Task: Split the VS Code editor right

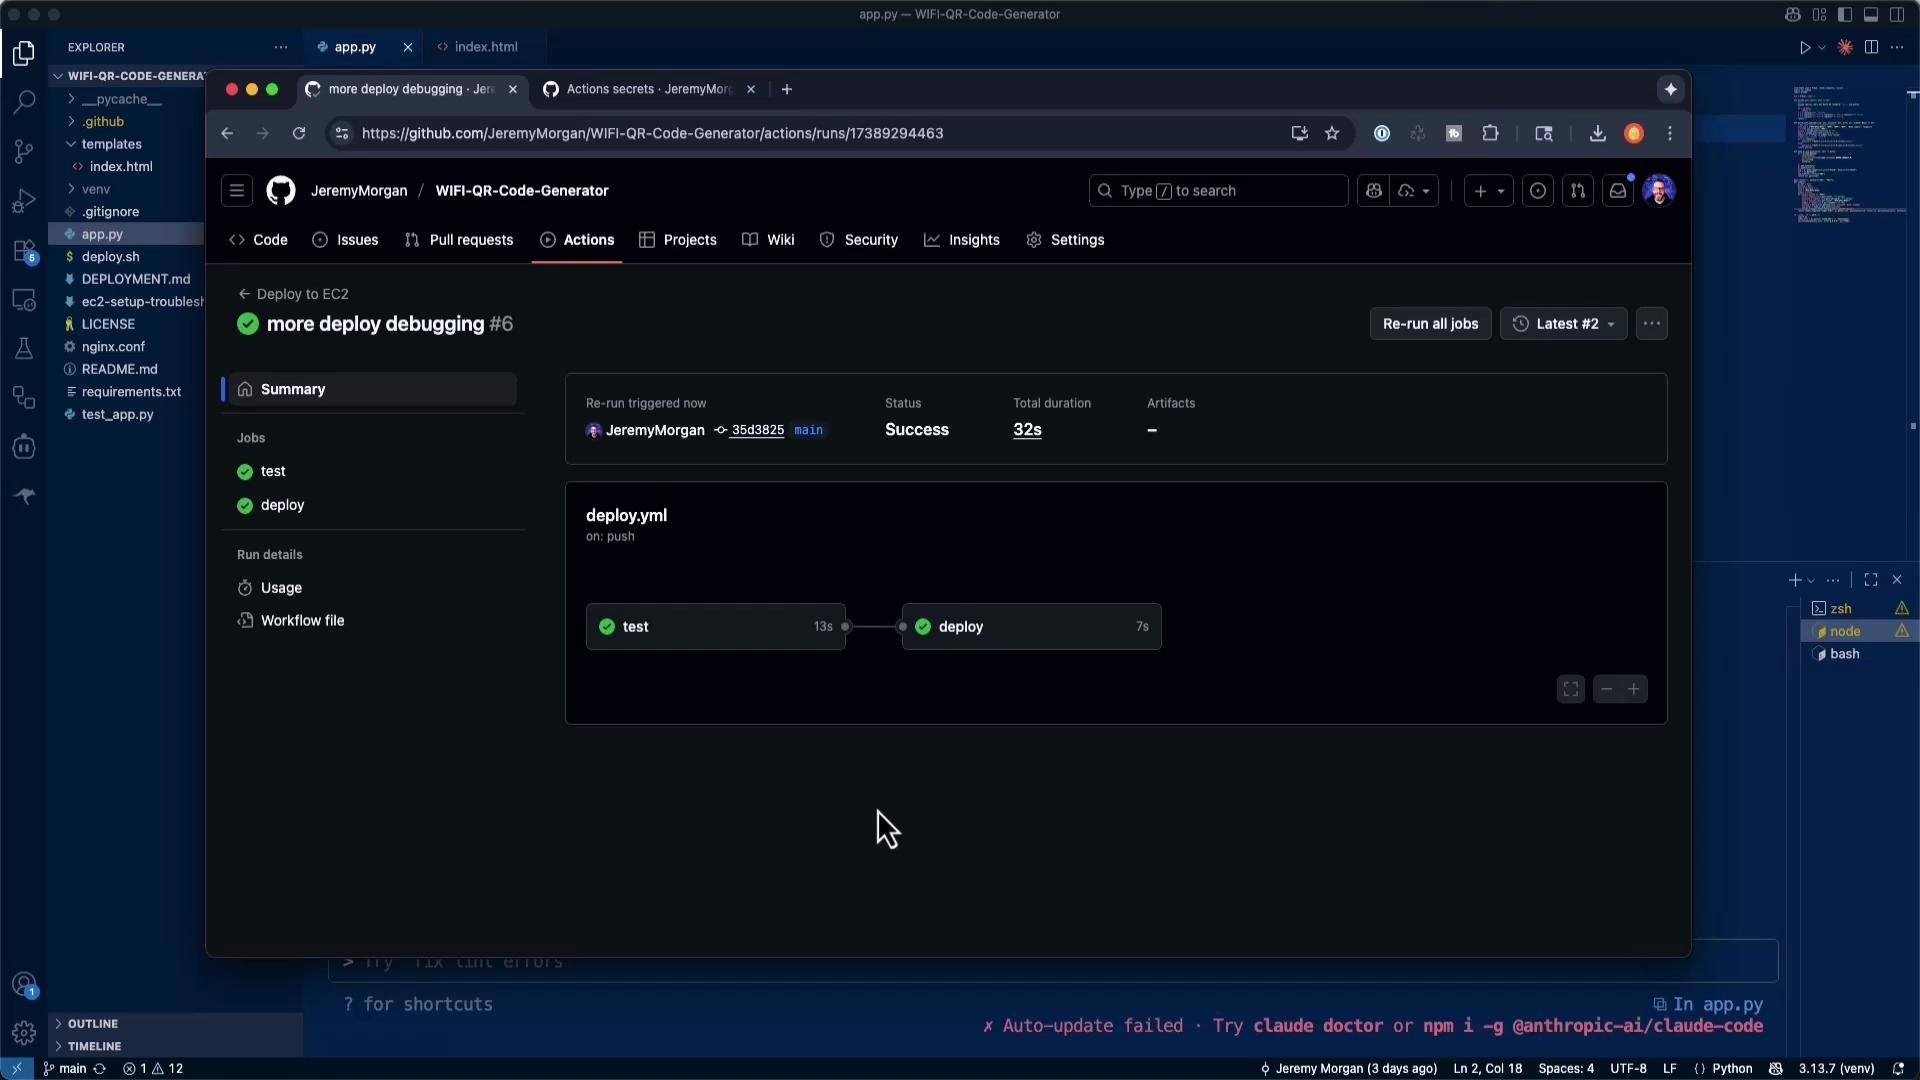Action: [1871, 47]
